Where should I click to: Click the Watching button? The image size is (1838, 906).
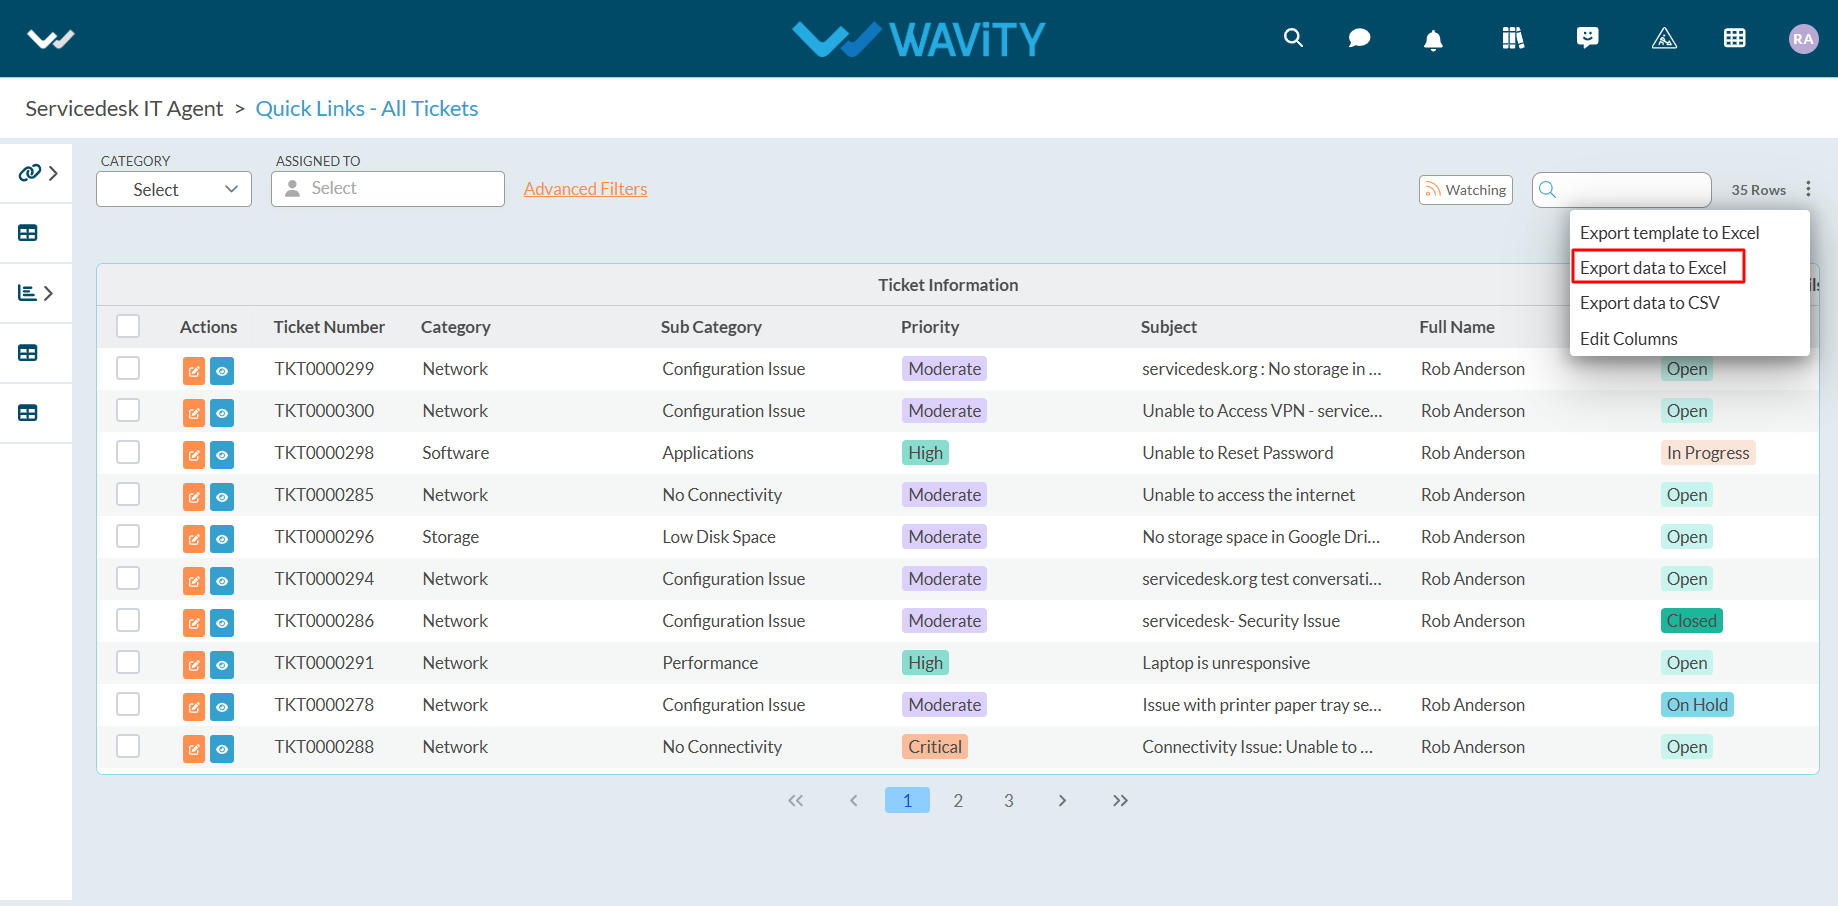point(1466,190)
